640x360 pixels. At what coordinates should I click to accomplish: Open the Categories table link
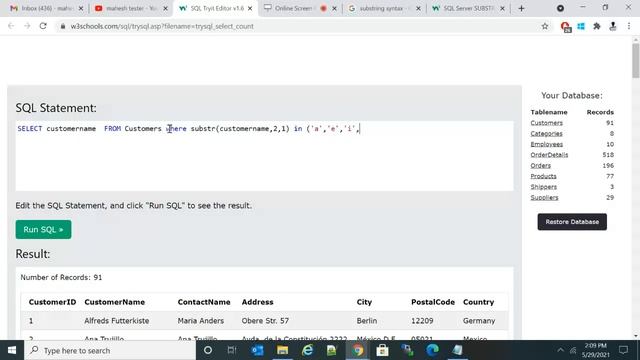tap(547, 133)
